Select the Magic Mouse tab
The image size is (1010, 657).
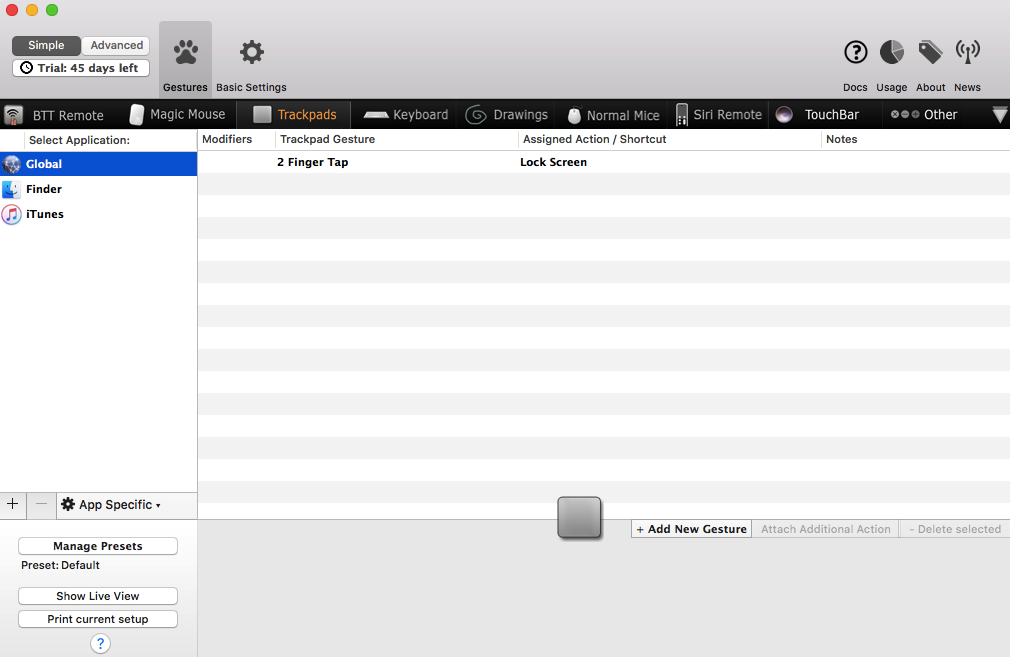pos(177,115)
